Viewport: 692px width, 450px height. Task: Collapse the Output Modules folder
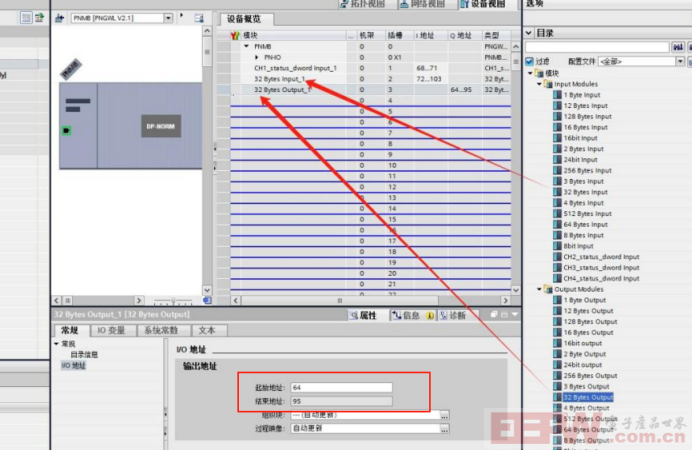click(539, 289)
